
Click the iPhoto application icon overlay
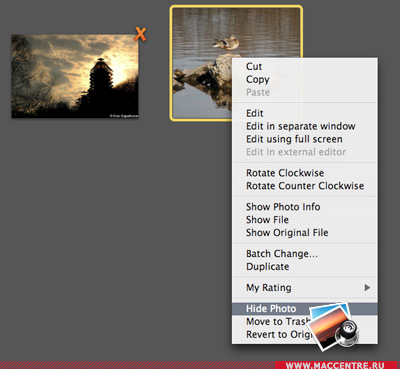[x=333, y=326]
